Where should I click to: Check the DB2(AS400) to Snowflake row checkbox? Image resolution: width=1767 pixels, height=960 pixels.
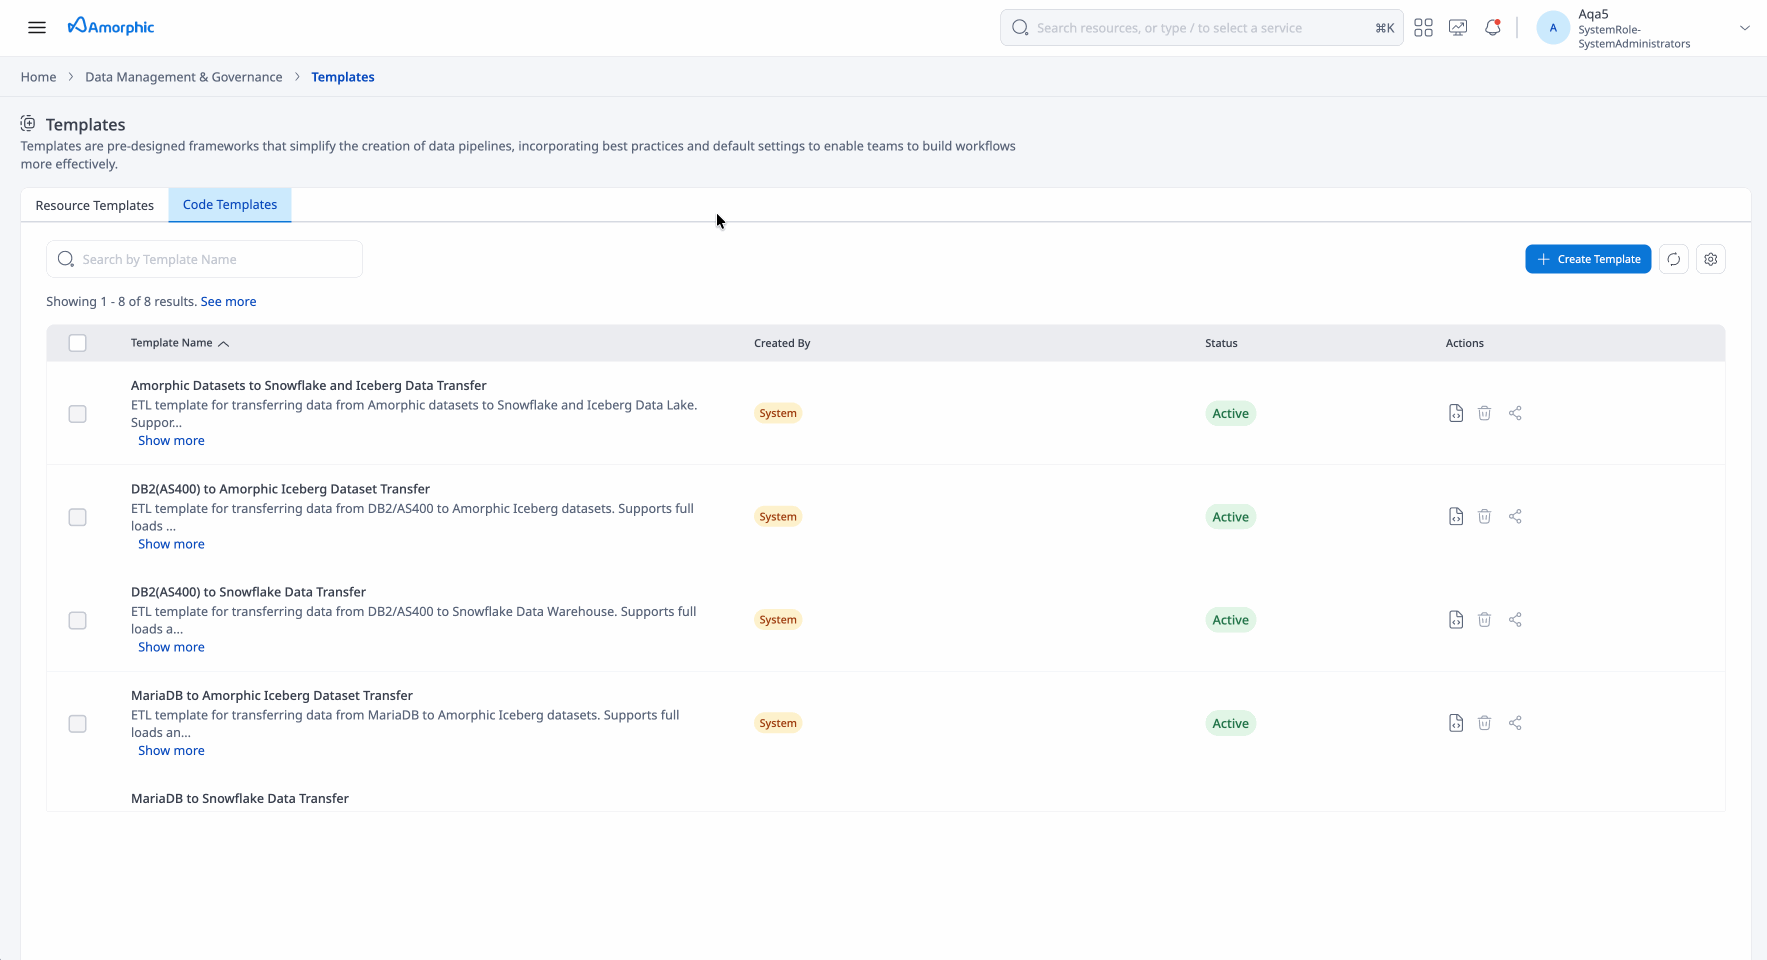77,620
